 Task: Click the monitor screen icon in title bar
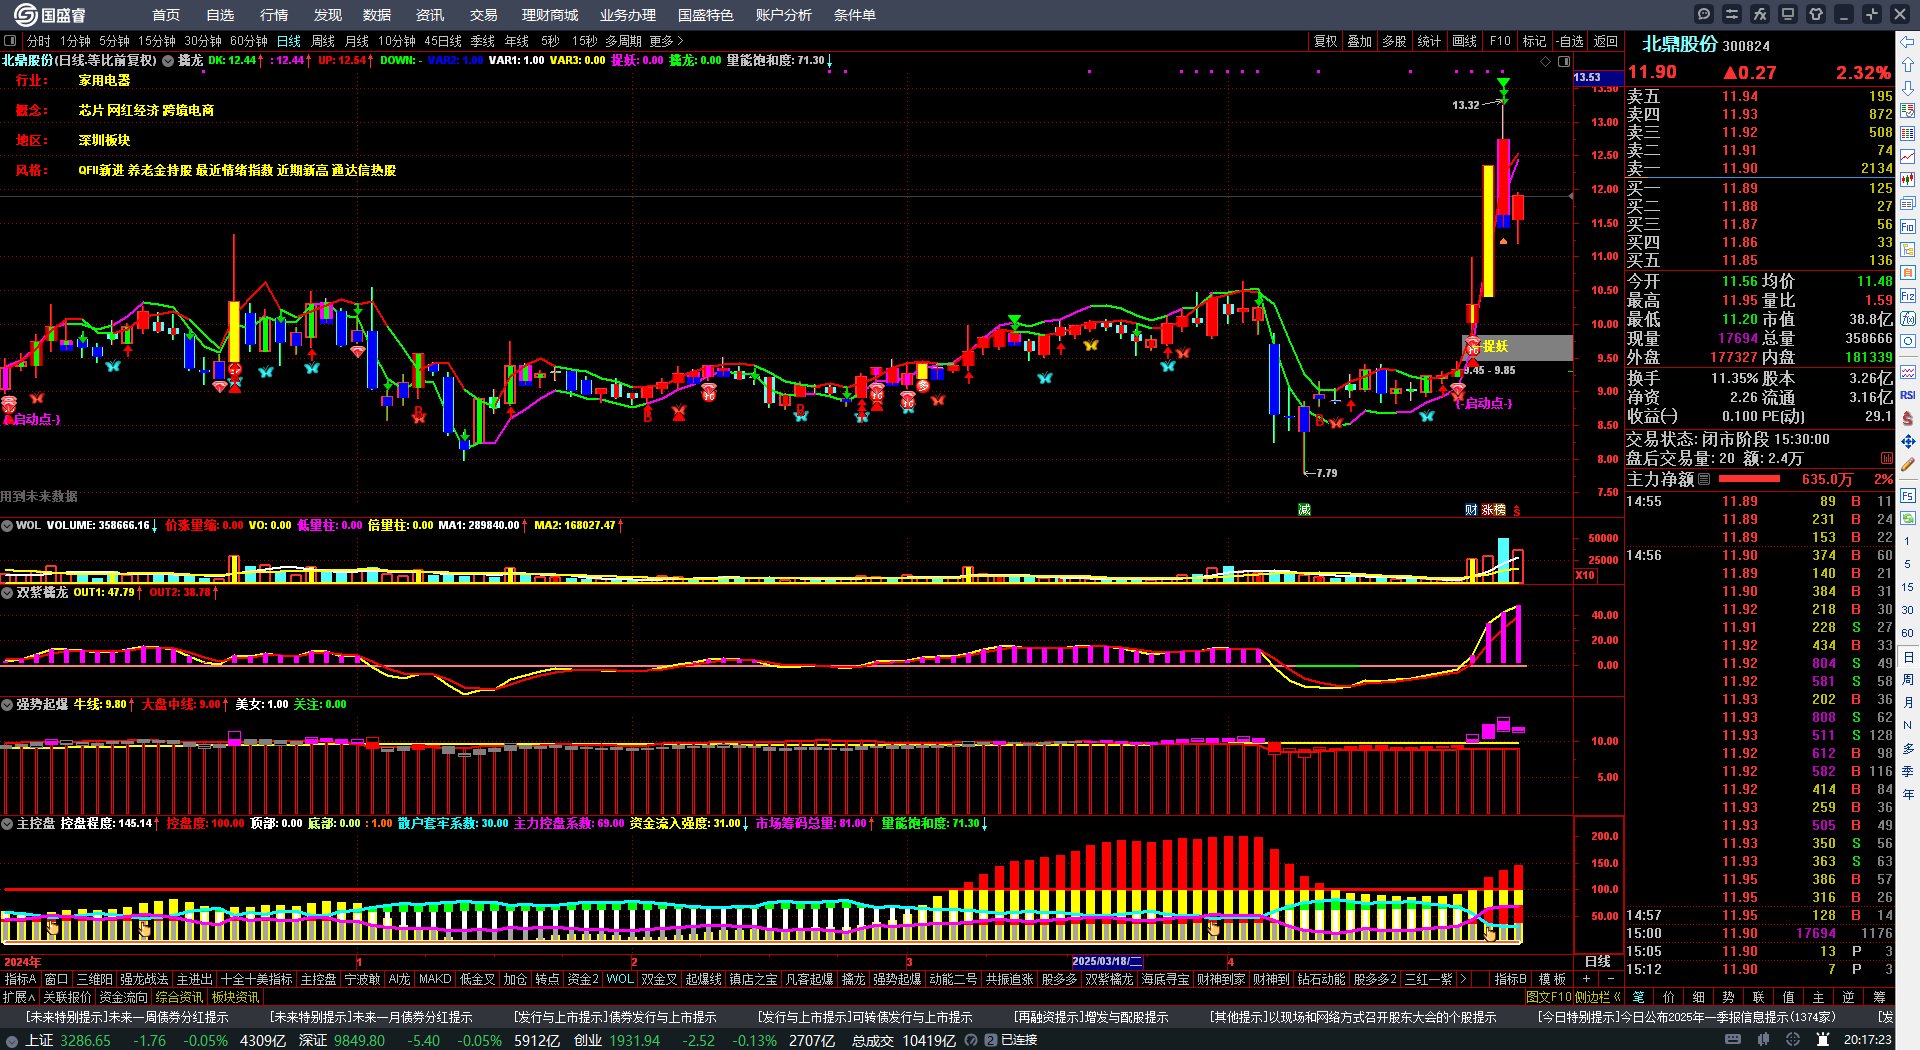tap(1788, 14)
